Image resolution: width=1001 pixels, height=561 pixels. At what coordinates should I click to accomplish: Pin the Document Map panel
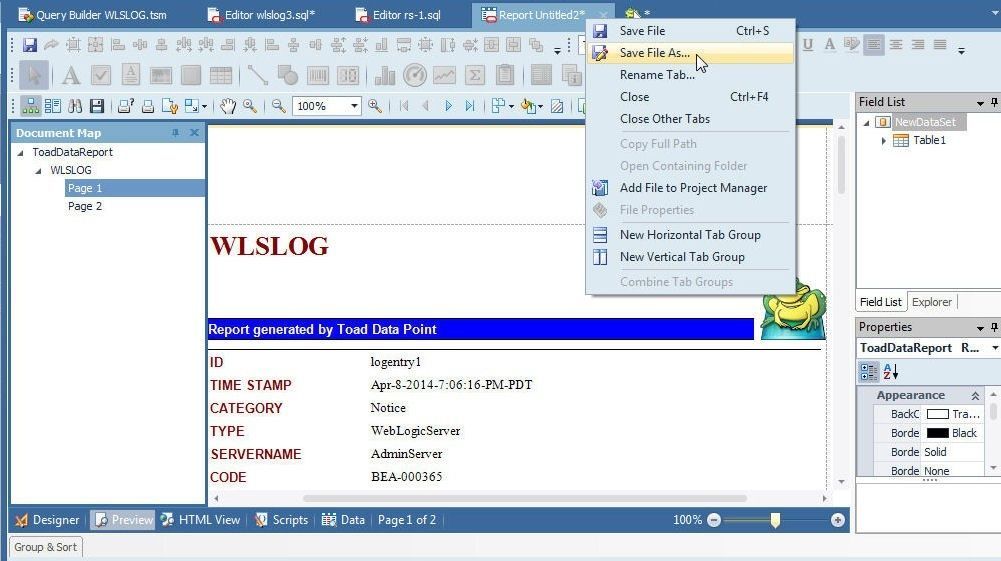[175, 133]
